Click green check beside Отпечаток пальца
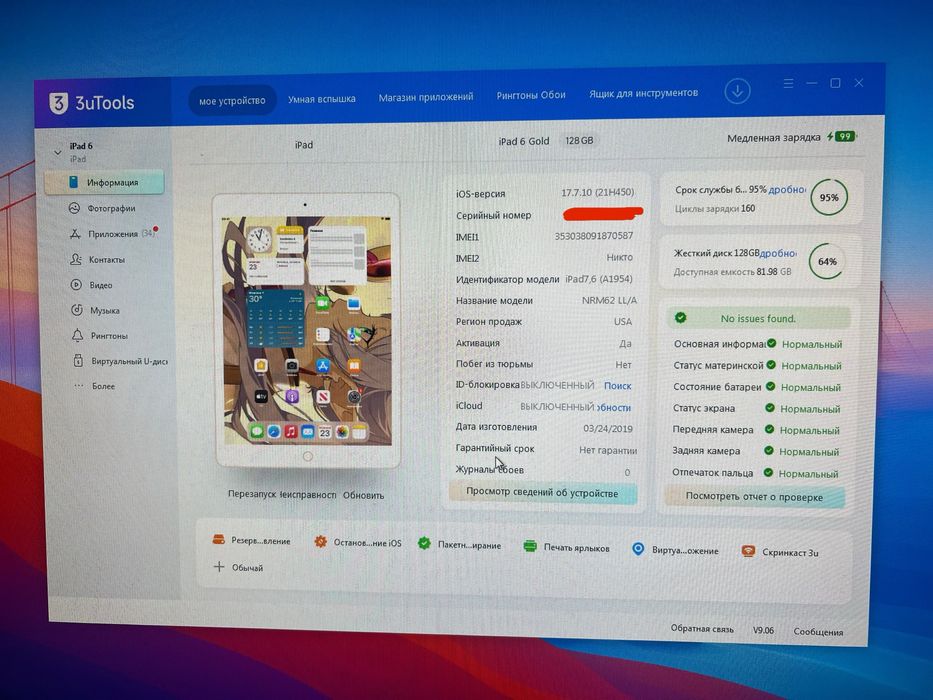The image size is (933, 700). tap(768, 473)
